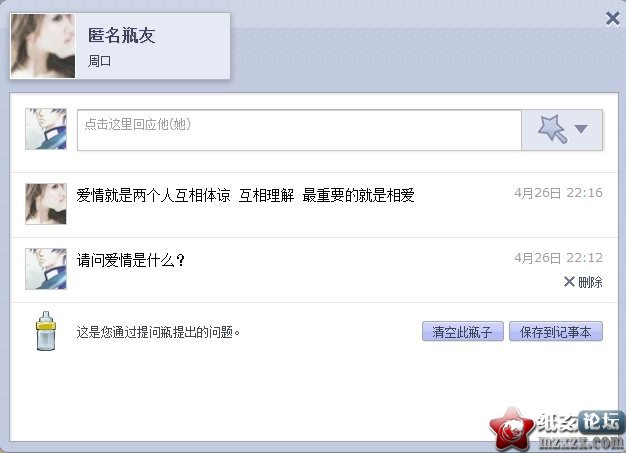Click the magic wand star icon
Screen dimensions: 626x453
(x=552, y=129)
